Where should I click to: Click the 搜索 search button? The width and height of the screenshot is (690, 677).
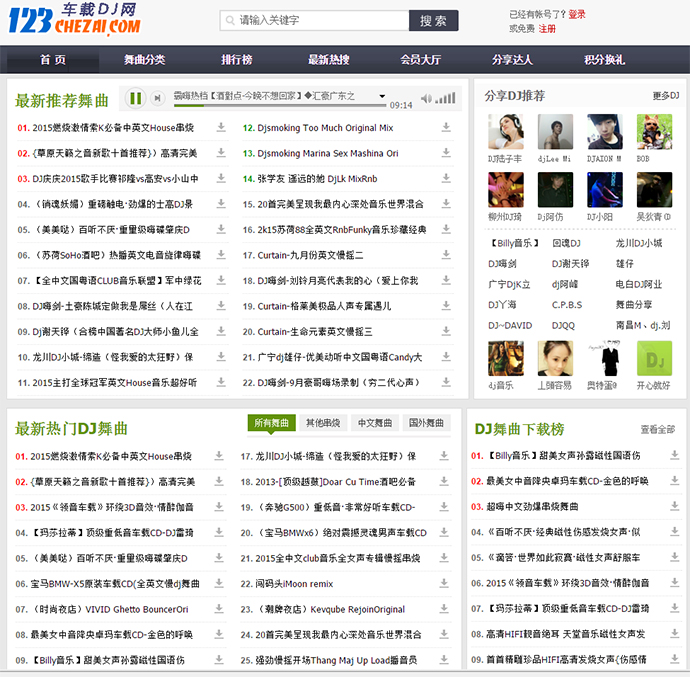click(433, 20)
